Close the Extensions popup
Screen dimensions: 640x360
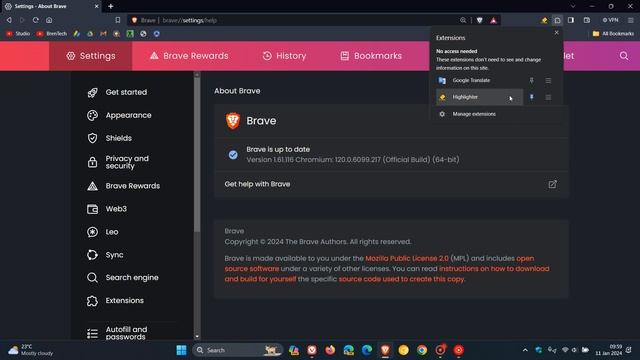[x=556, y=33]
